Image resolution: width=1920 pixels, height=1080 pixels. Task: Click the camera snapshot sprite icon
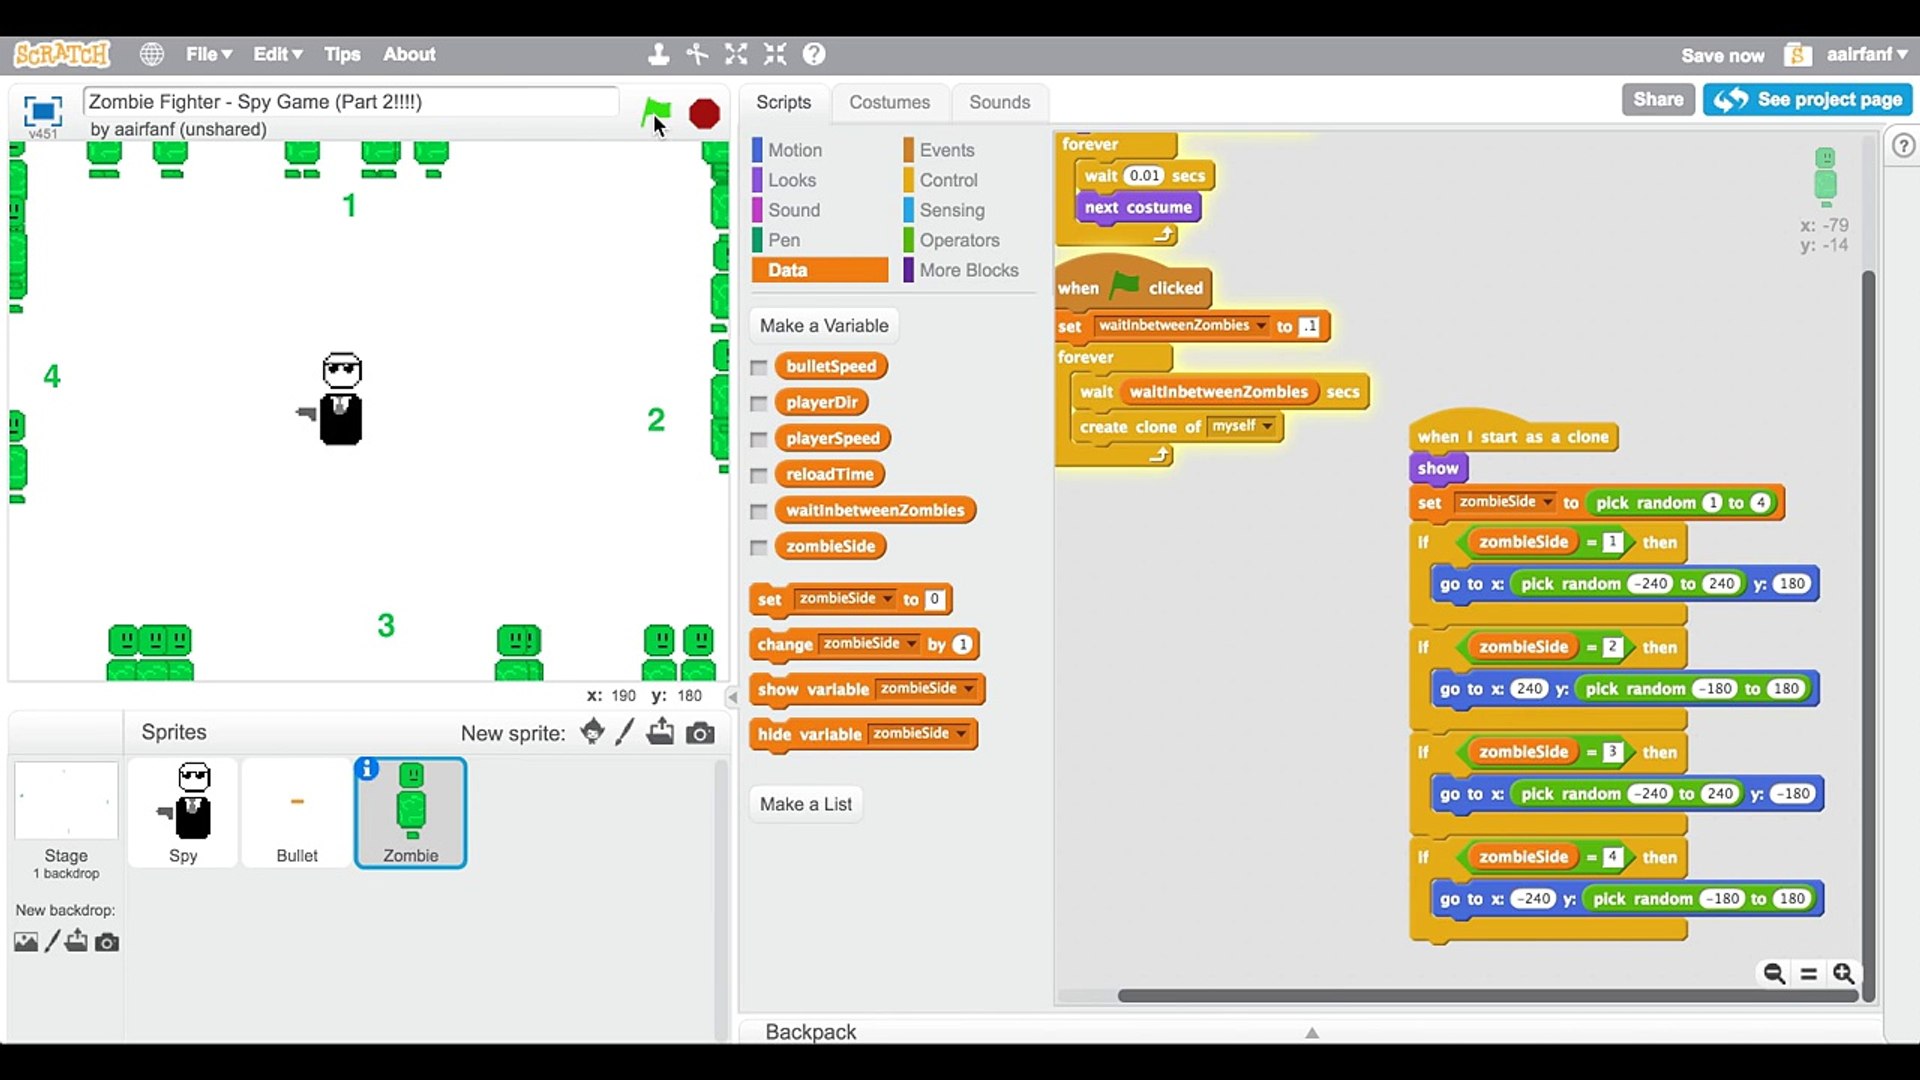coord(700,733)
